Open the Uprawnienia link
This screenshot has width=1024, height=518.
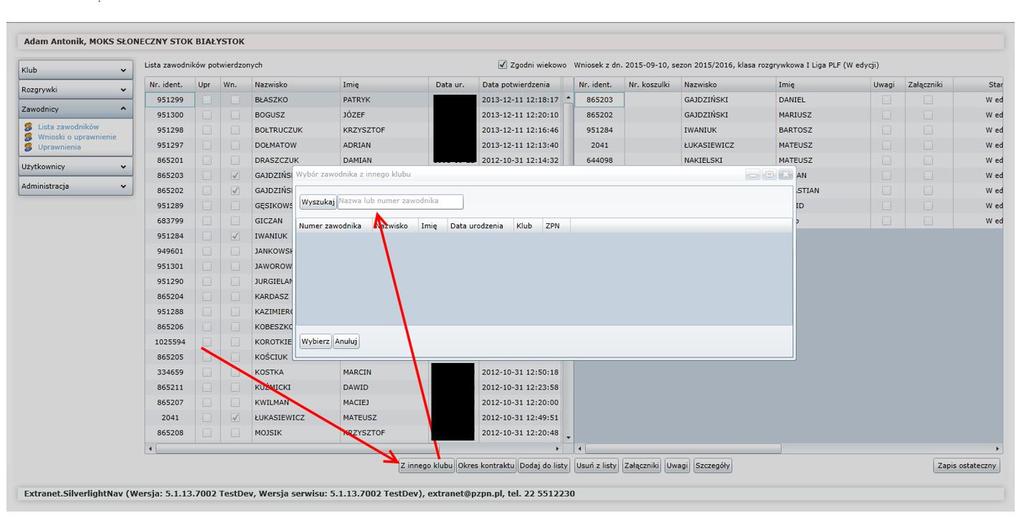click(x=59, y=147)
